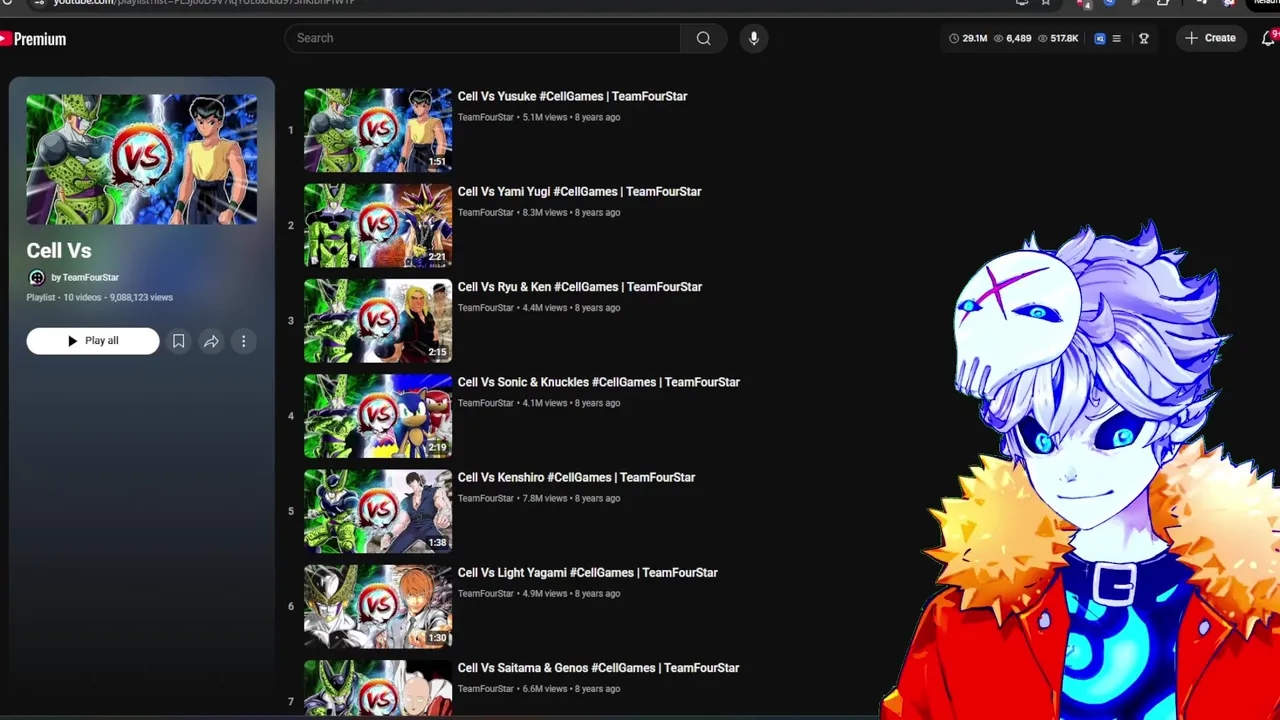Click the YouTube Premium logo
Viewport: 1280px width, 720px height.
click(33, 39)
